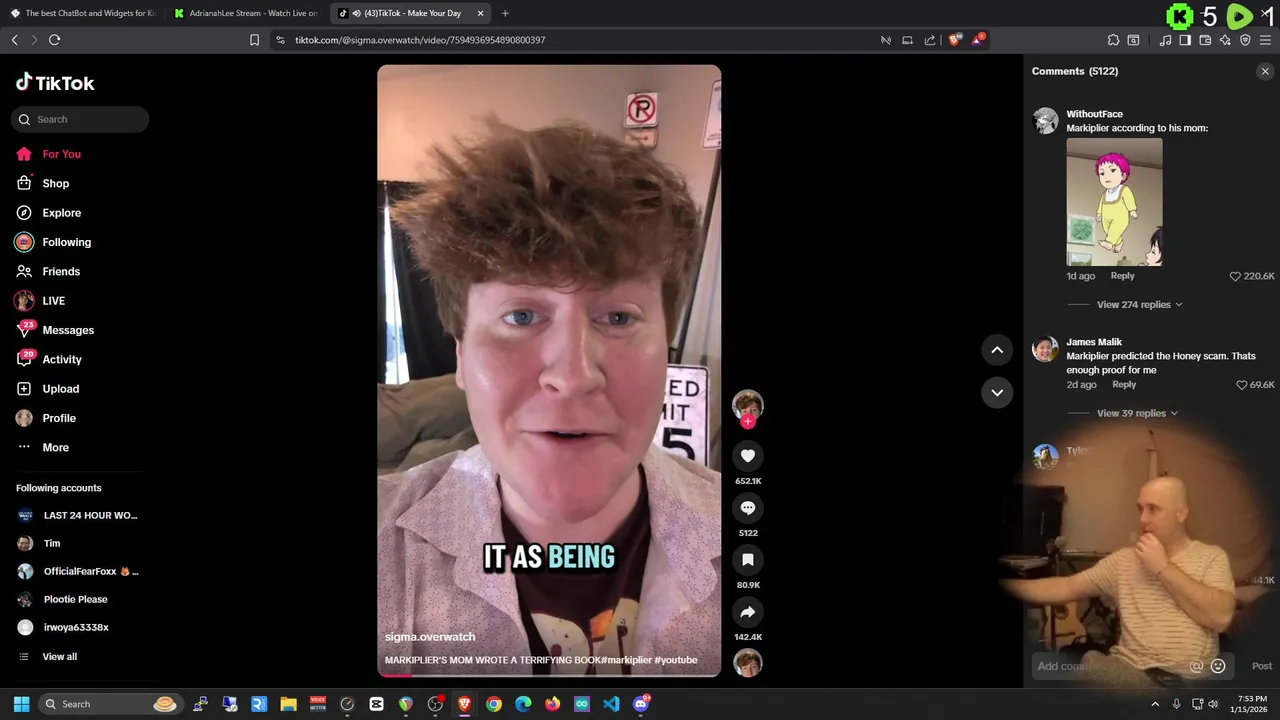Open the For You feed
This screenshot has width=1280, height=720.
point(61,154)
